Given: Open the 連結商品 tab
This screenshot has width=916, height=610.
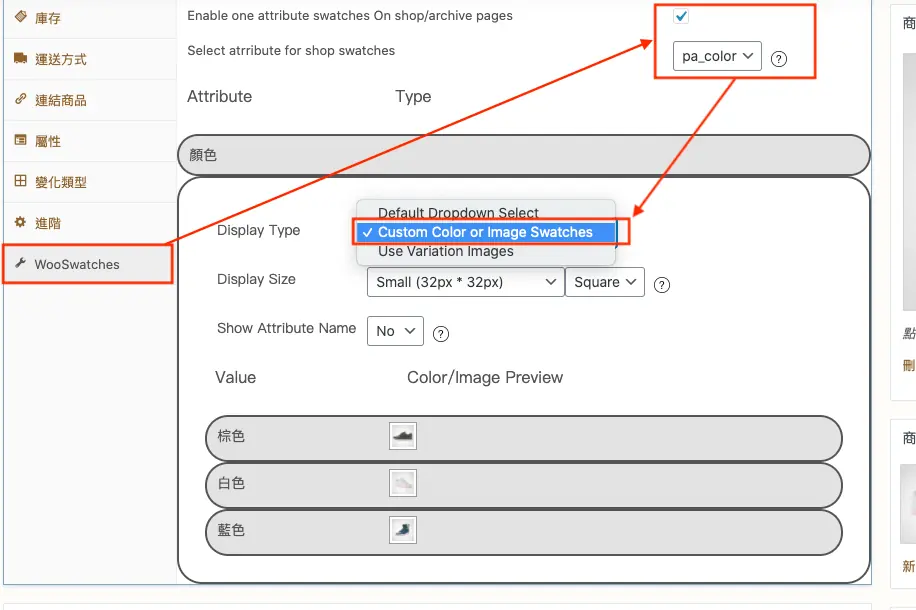Looking at the screenshot, I should [90, 100].
